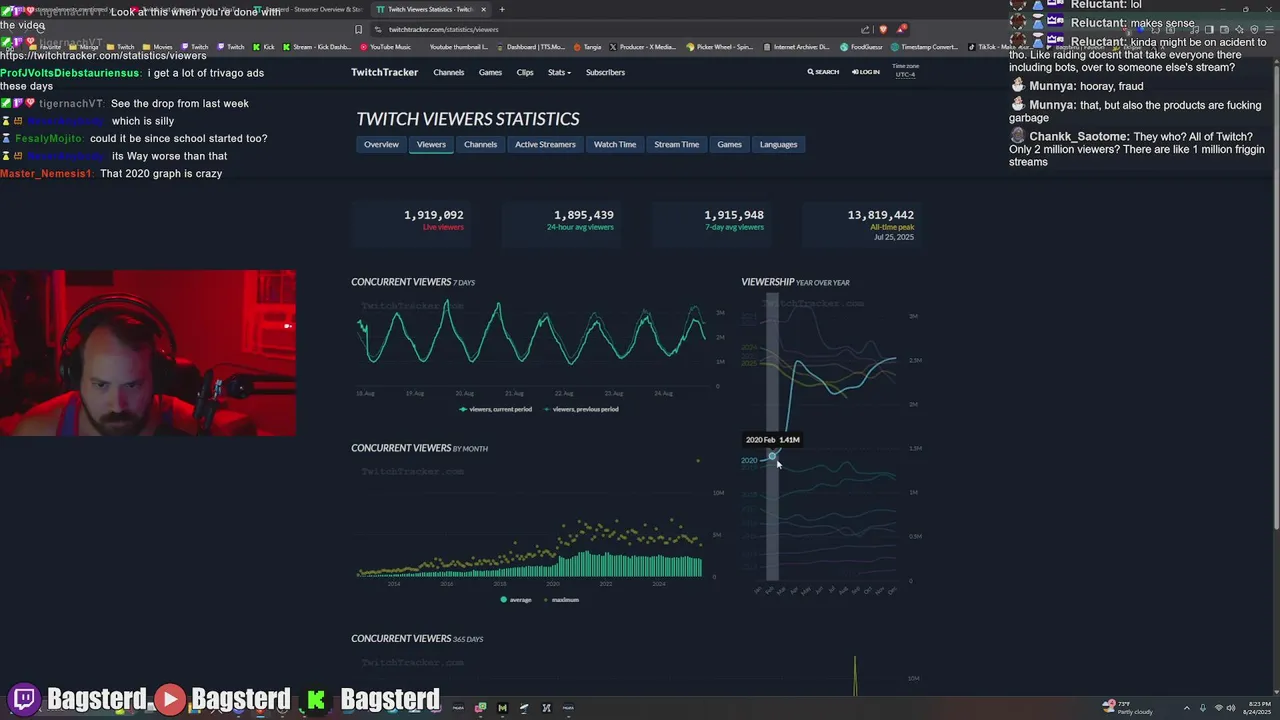Go to Channels in the top navigation
1280x720 pixels.
pos(448,72)
